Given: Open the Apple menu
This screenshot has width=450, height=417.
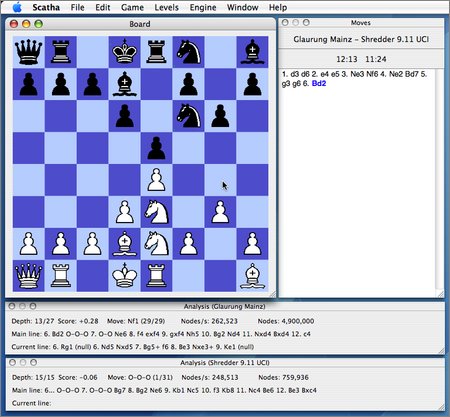Looking at the screenshot, I should click(17, 7).
